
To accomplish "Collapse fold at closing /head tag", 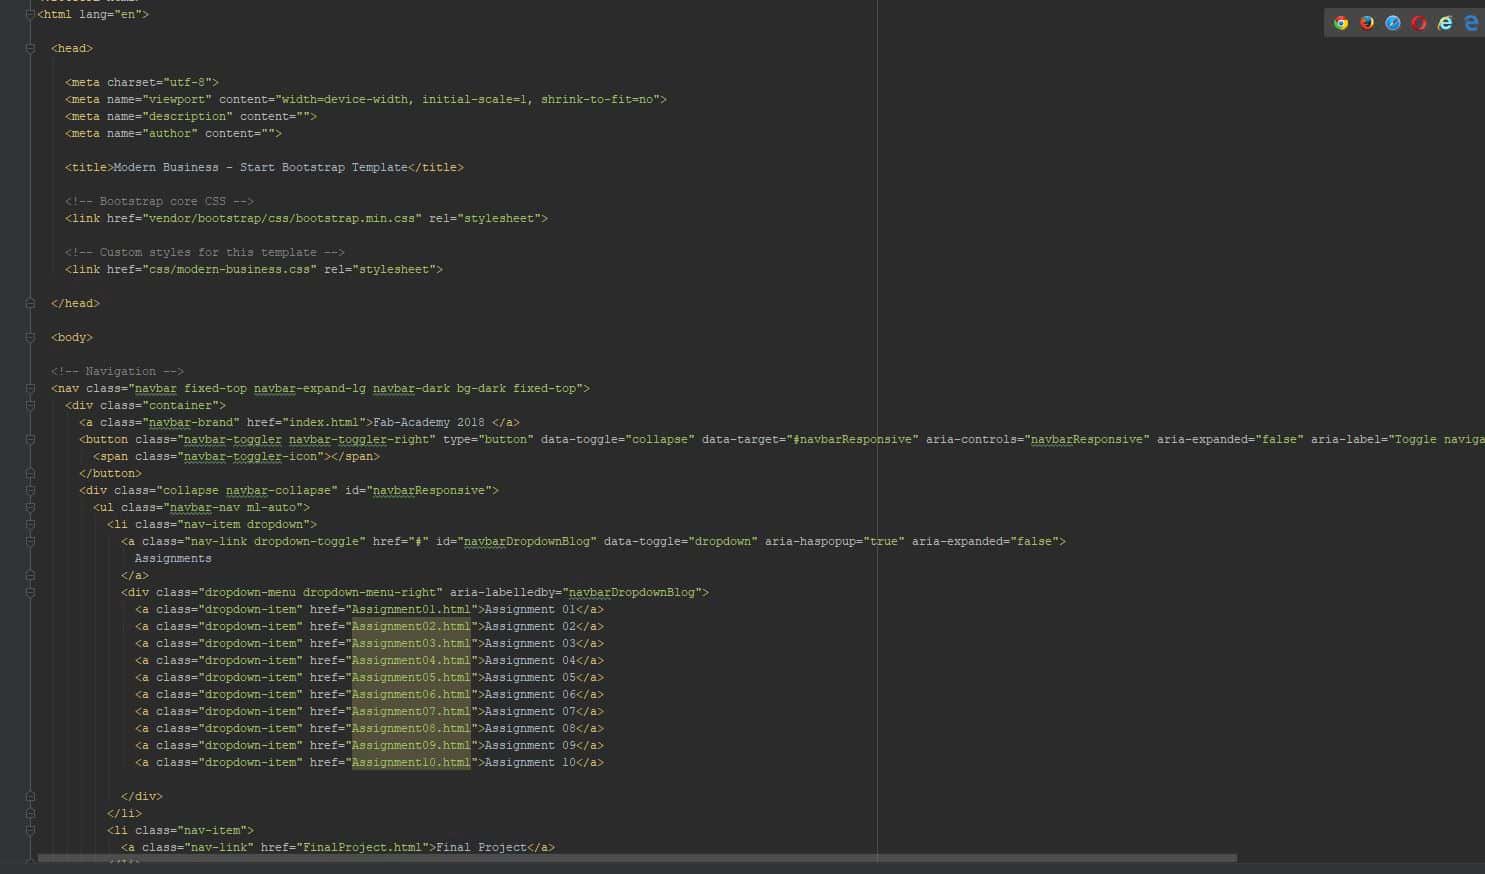I will click(x=30, y=303).
